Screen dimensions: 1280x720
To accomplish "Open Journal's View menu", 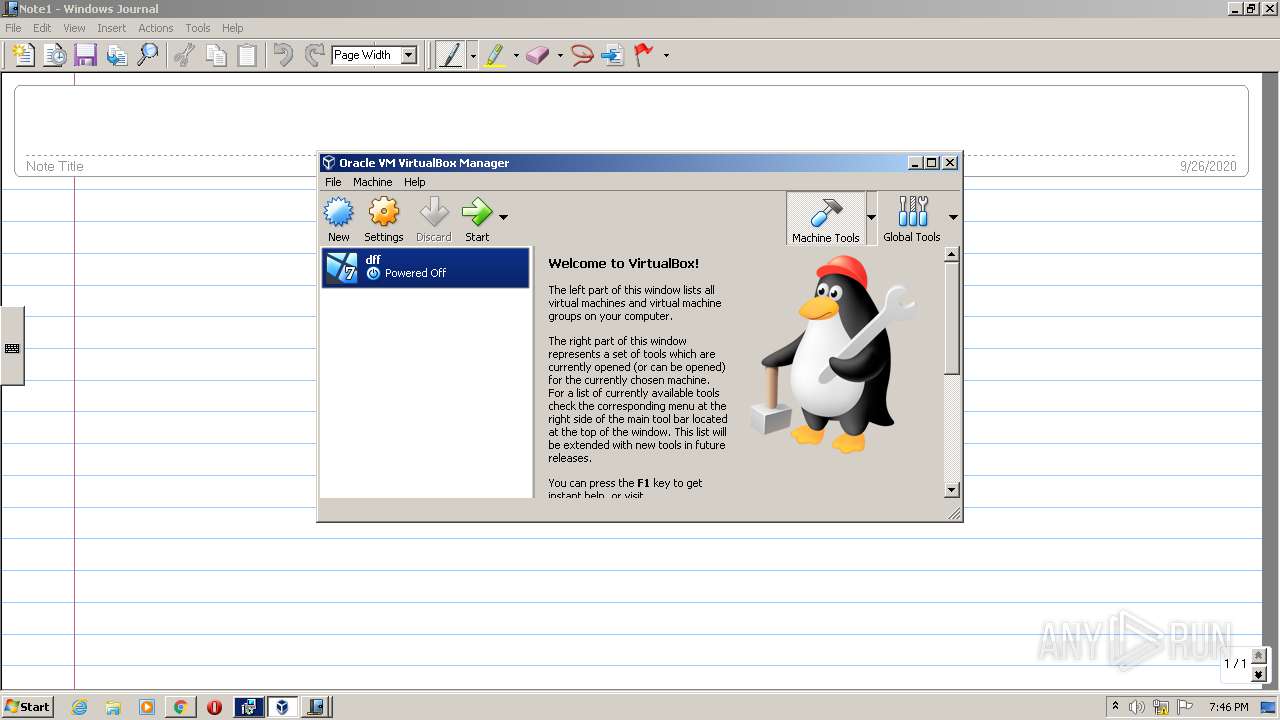I will (x=74, y=28).
